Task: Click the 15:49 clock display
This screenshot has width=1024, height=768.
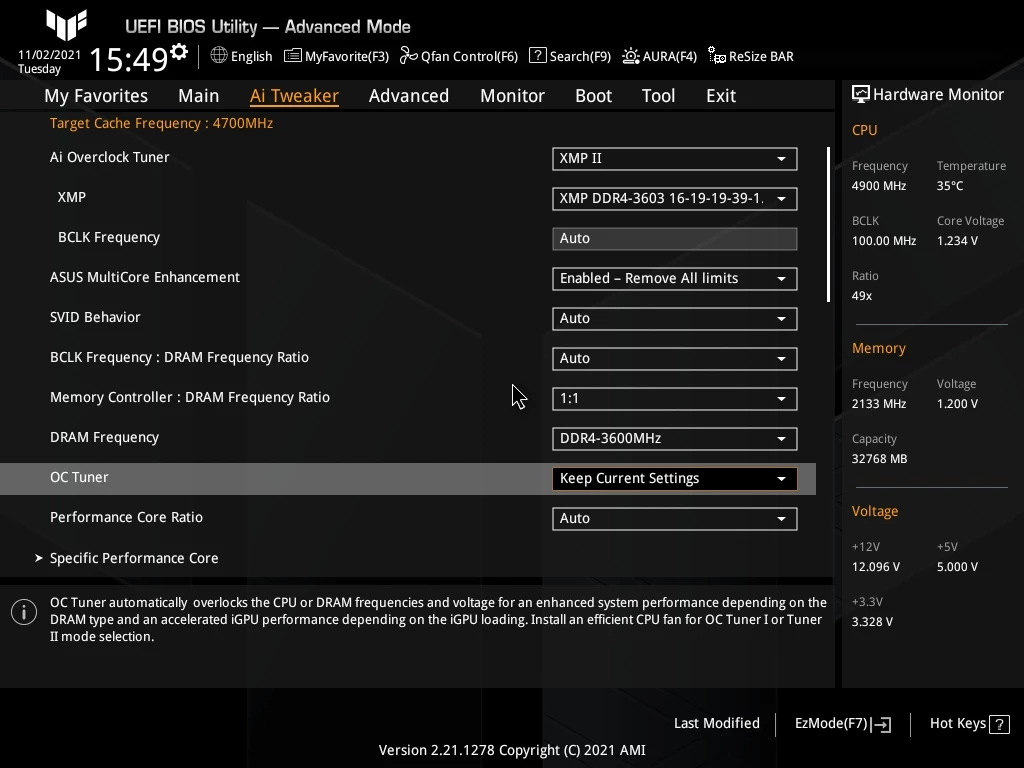Action: 129,59
